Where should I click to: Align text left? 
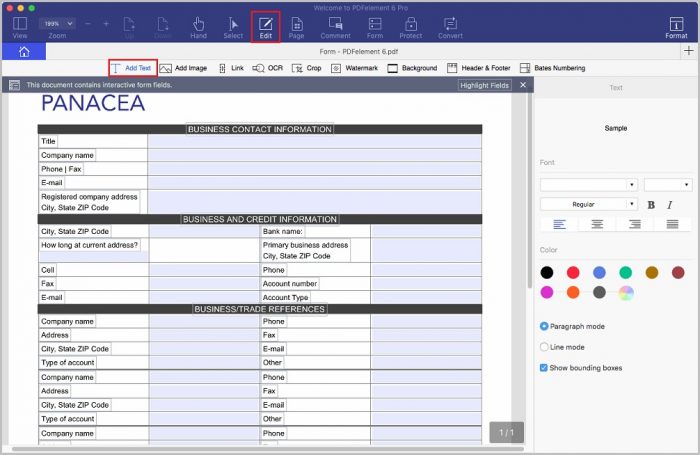559,224
